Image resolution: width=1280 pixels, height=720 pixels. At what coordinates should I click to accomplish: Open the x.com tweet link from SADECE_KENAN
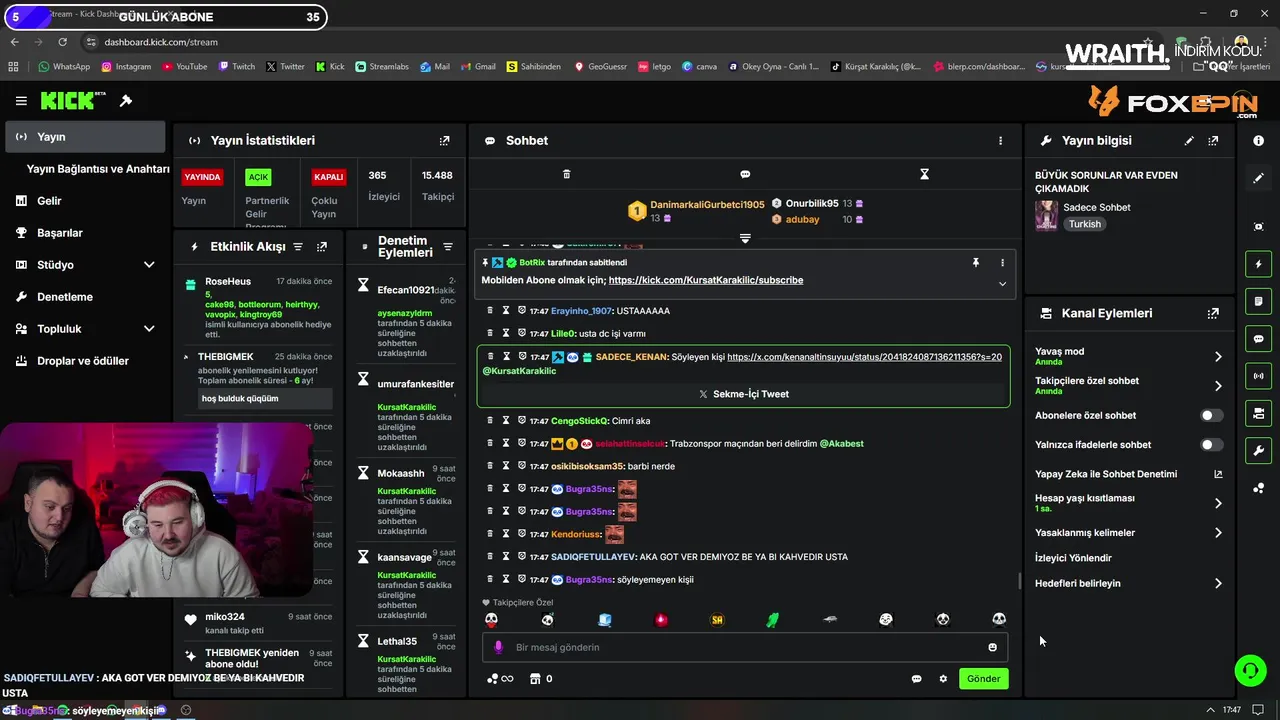click(x=864, y=357)
